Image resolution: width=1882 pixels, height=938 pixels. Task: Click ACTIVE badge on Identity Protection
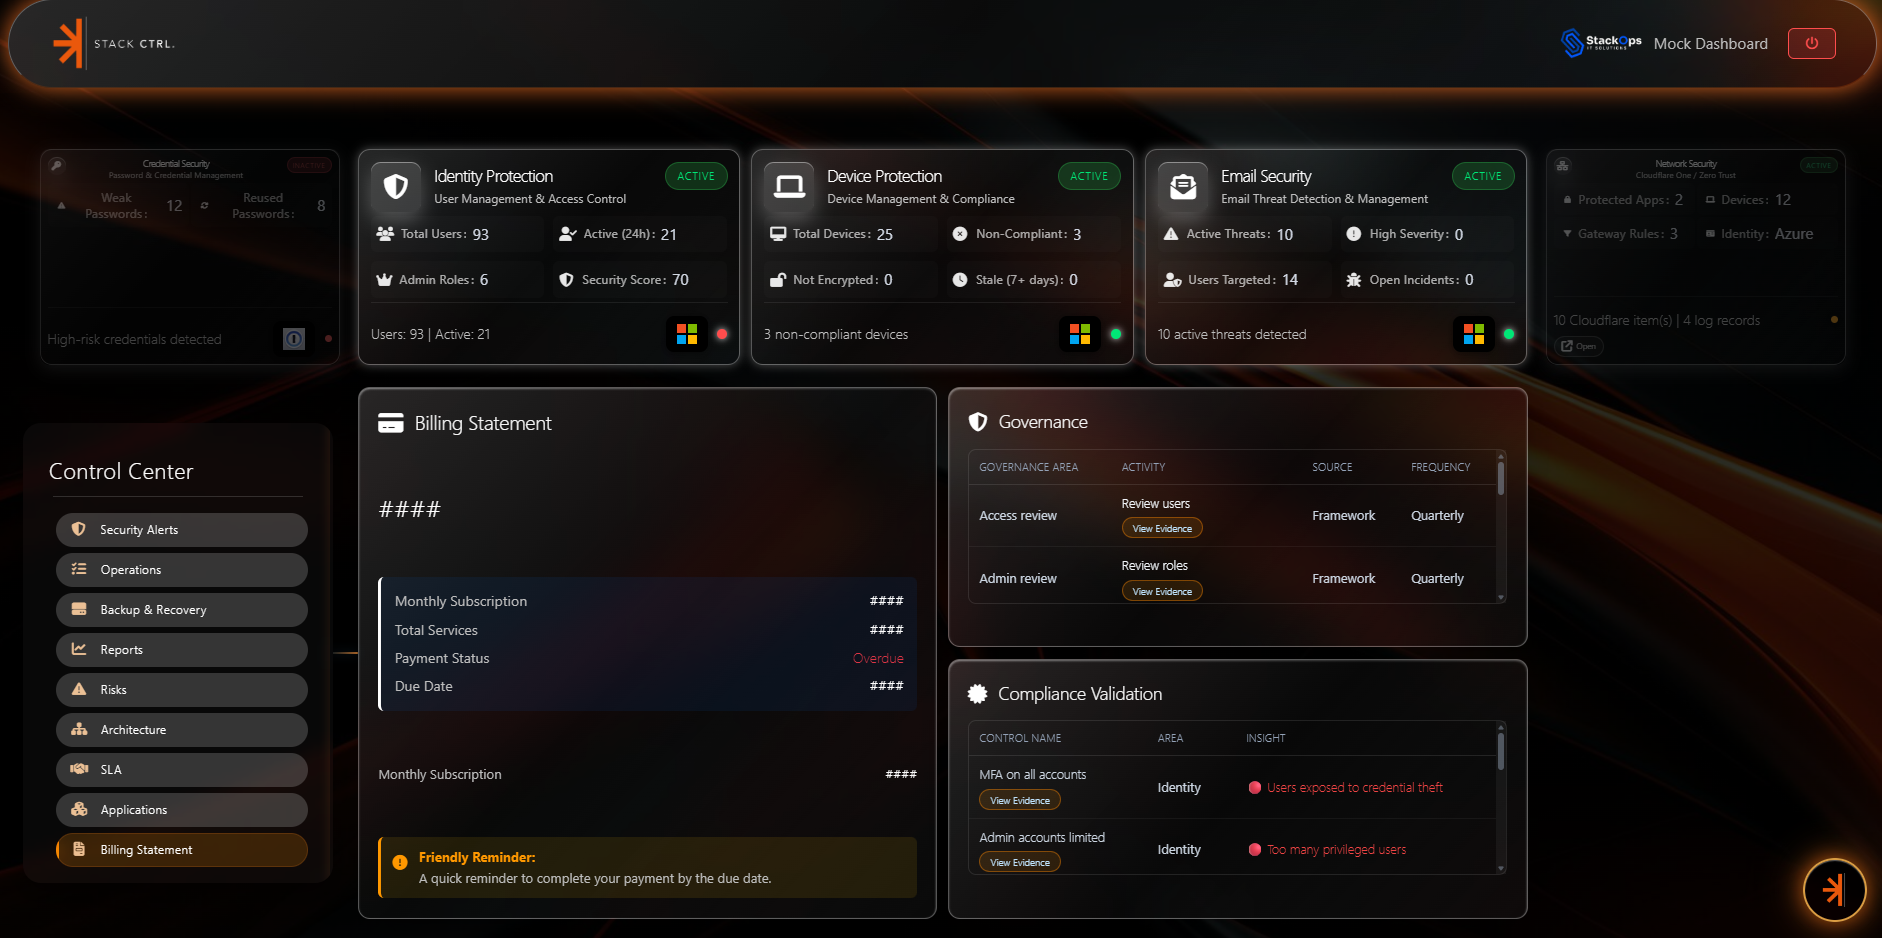point(696,176)
